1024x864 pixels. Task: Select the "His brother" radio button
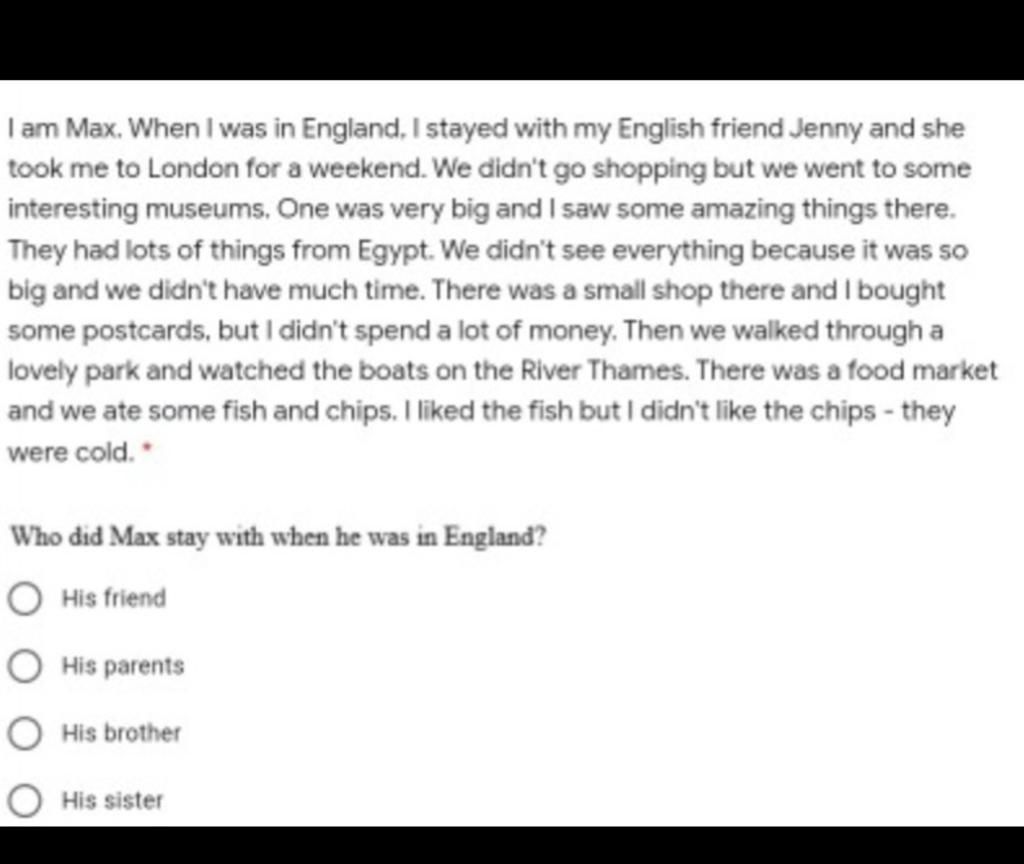click(25, 733)
